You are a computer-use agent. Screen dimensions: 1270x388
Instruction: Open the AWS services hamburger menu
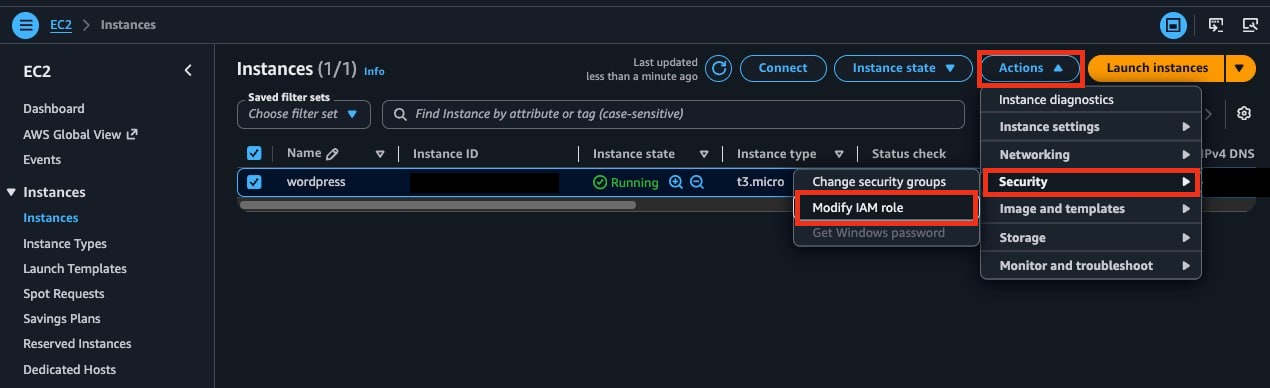25,24
